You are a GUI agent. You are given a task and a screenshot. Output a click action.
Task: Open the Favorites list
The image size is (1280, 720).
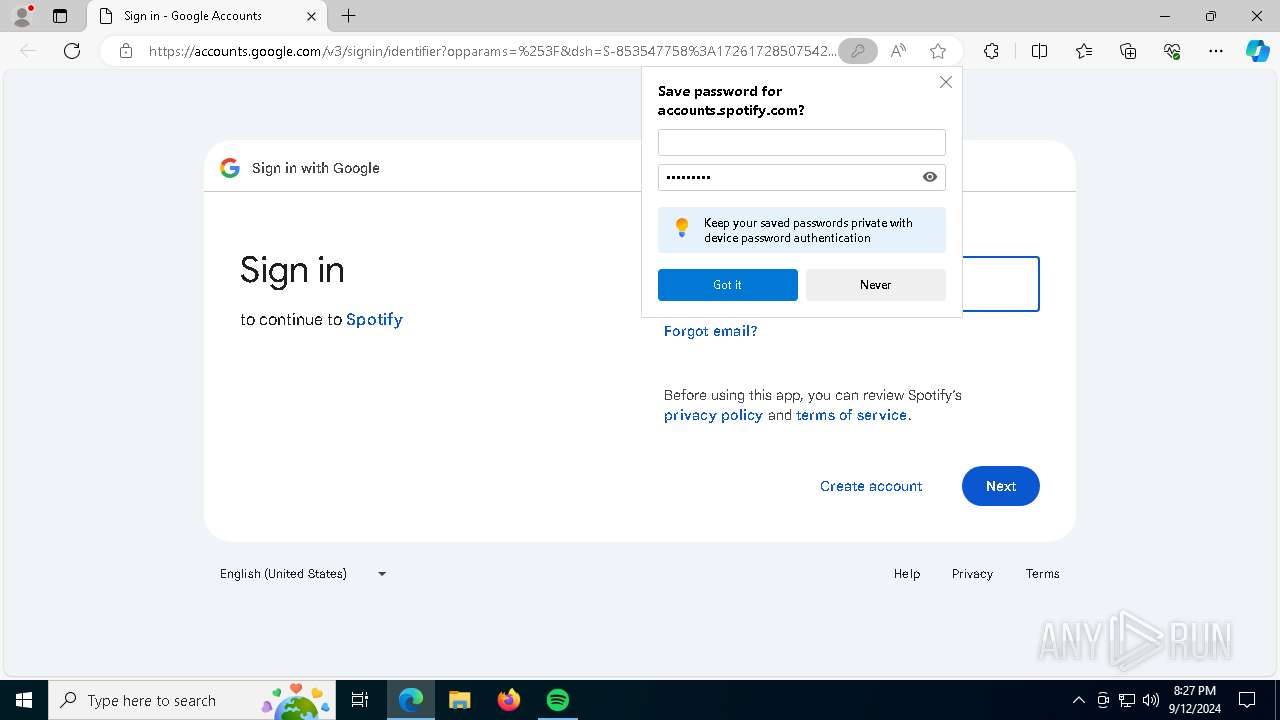(1084, 51)
